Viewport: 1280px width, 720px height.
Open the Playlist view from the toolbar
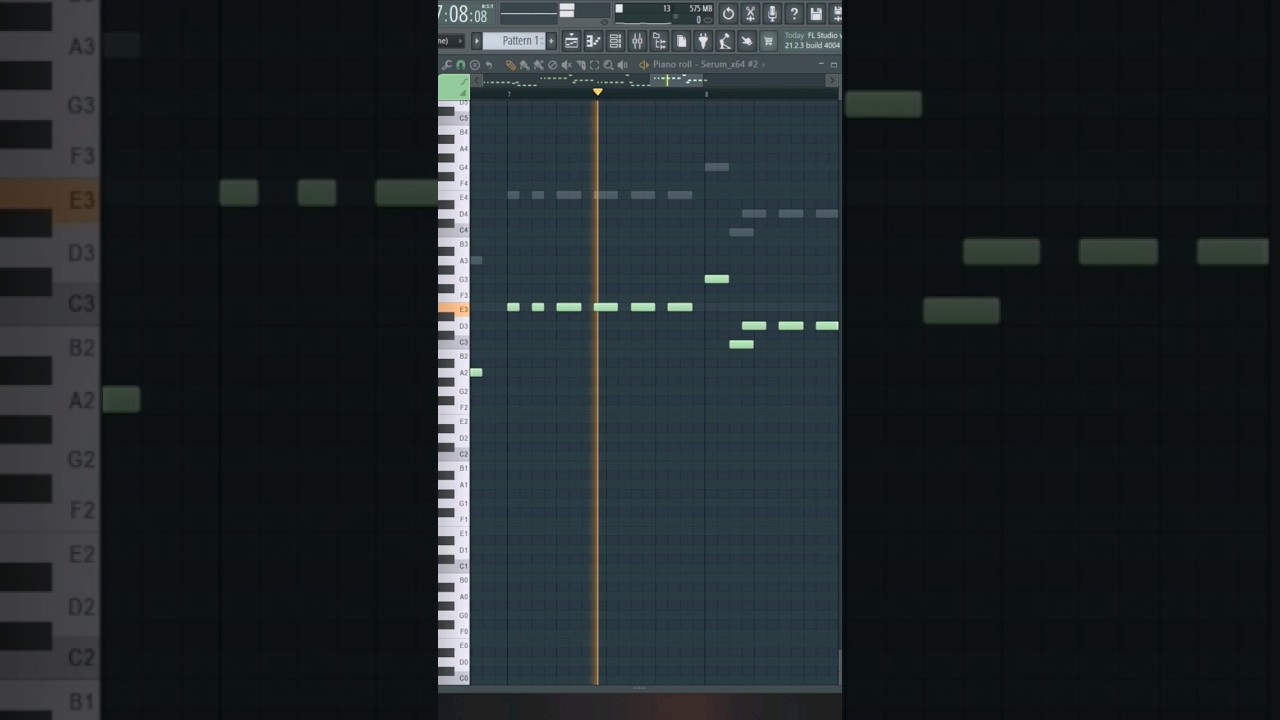tap(571, 41)
